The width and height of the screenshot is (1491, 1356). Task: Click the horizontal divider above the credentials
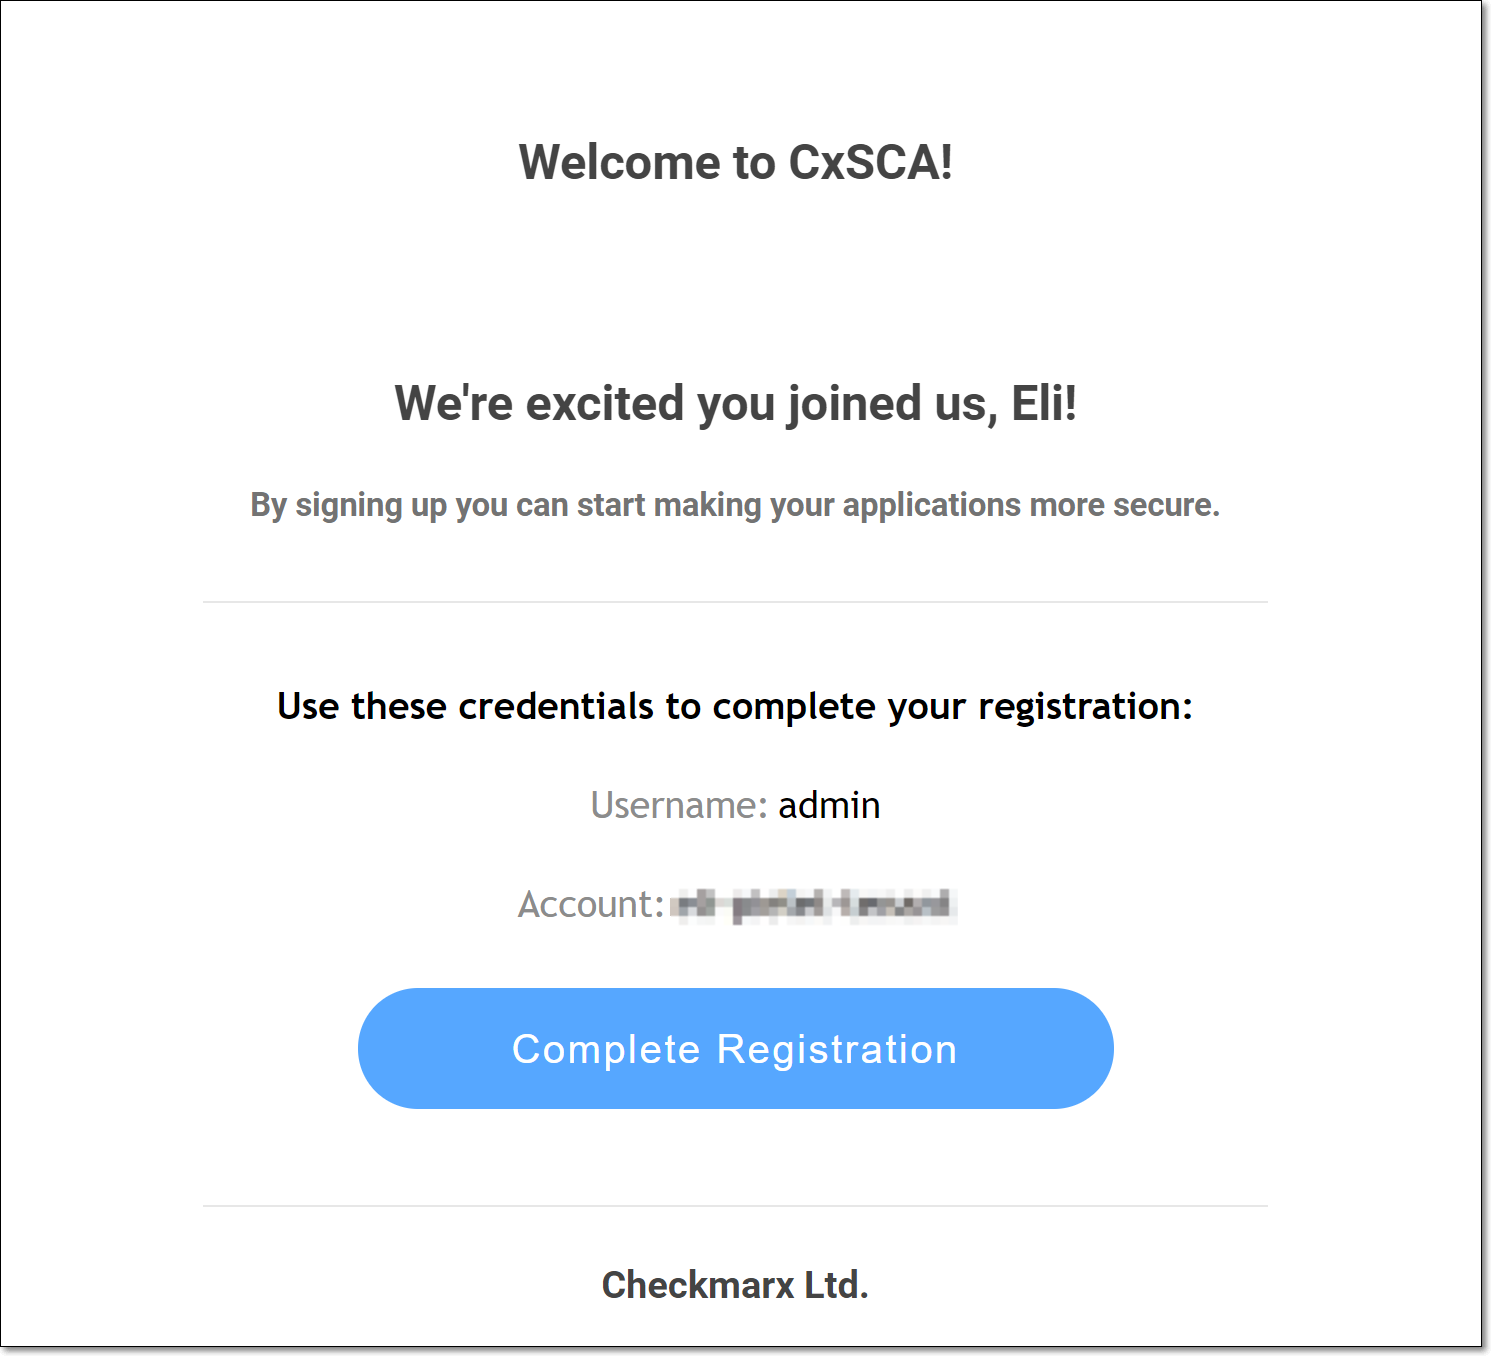[x=735, y=602]
